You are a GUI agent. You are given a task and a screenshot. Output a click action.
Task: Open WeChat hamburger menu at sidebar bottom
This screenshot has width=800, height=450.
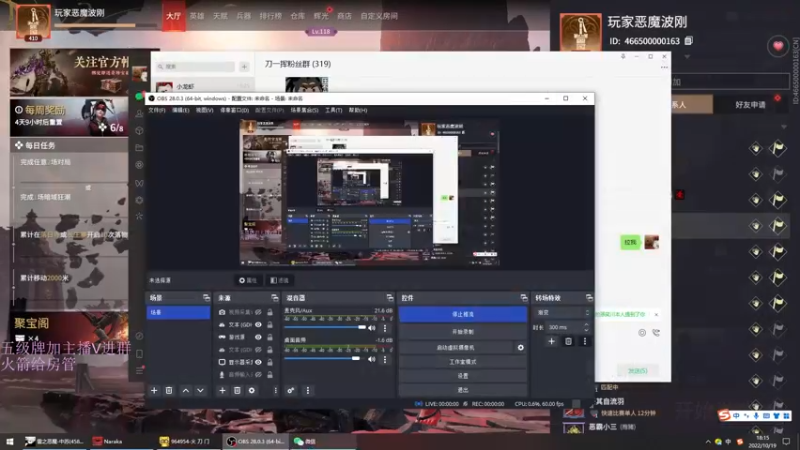click(139, 370)
